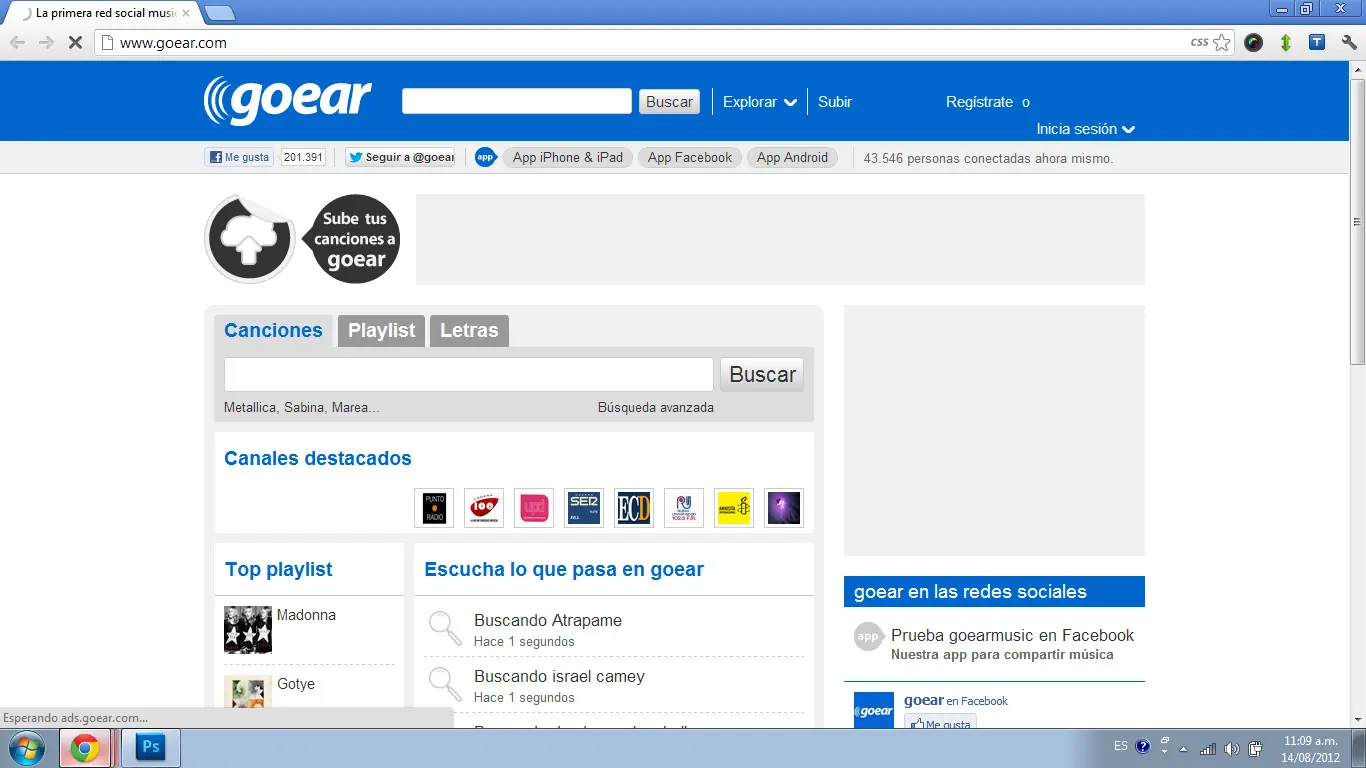Click the header Buscar button
1366x768 pixels.
click(669, 102)
